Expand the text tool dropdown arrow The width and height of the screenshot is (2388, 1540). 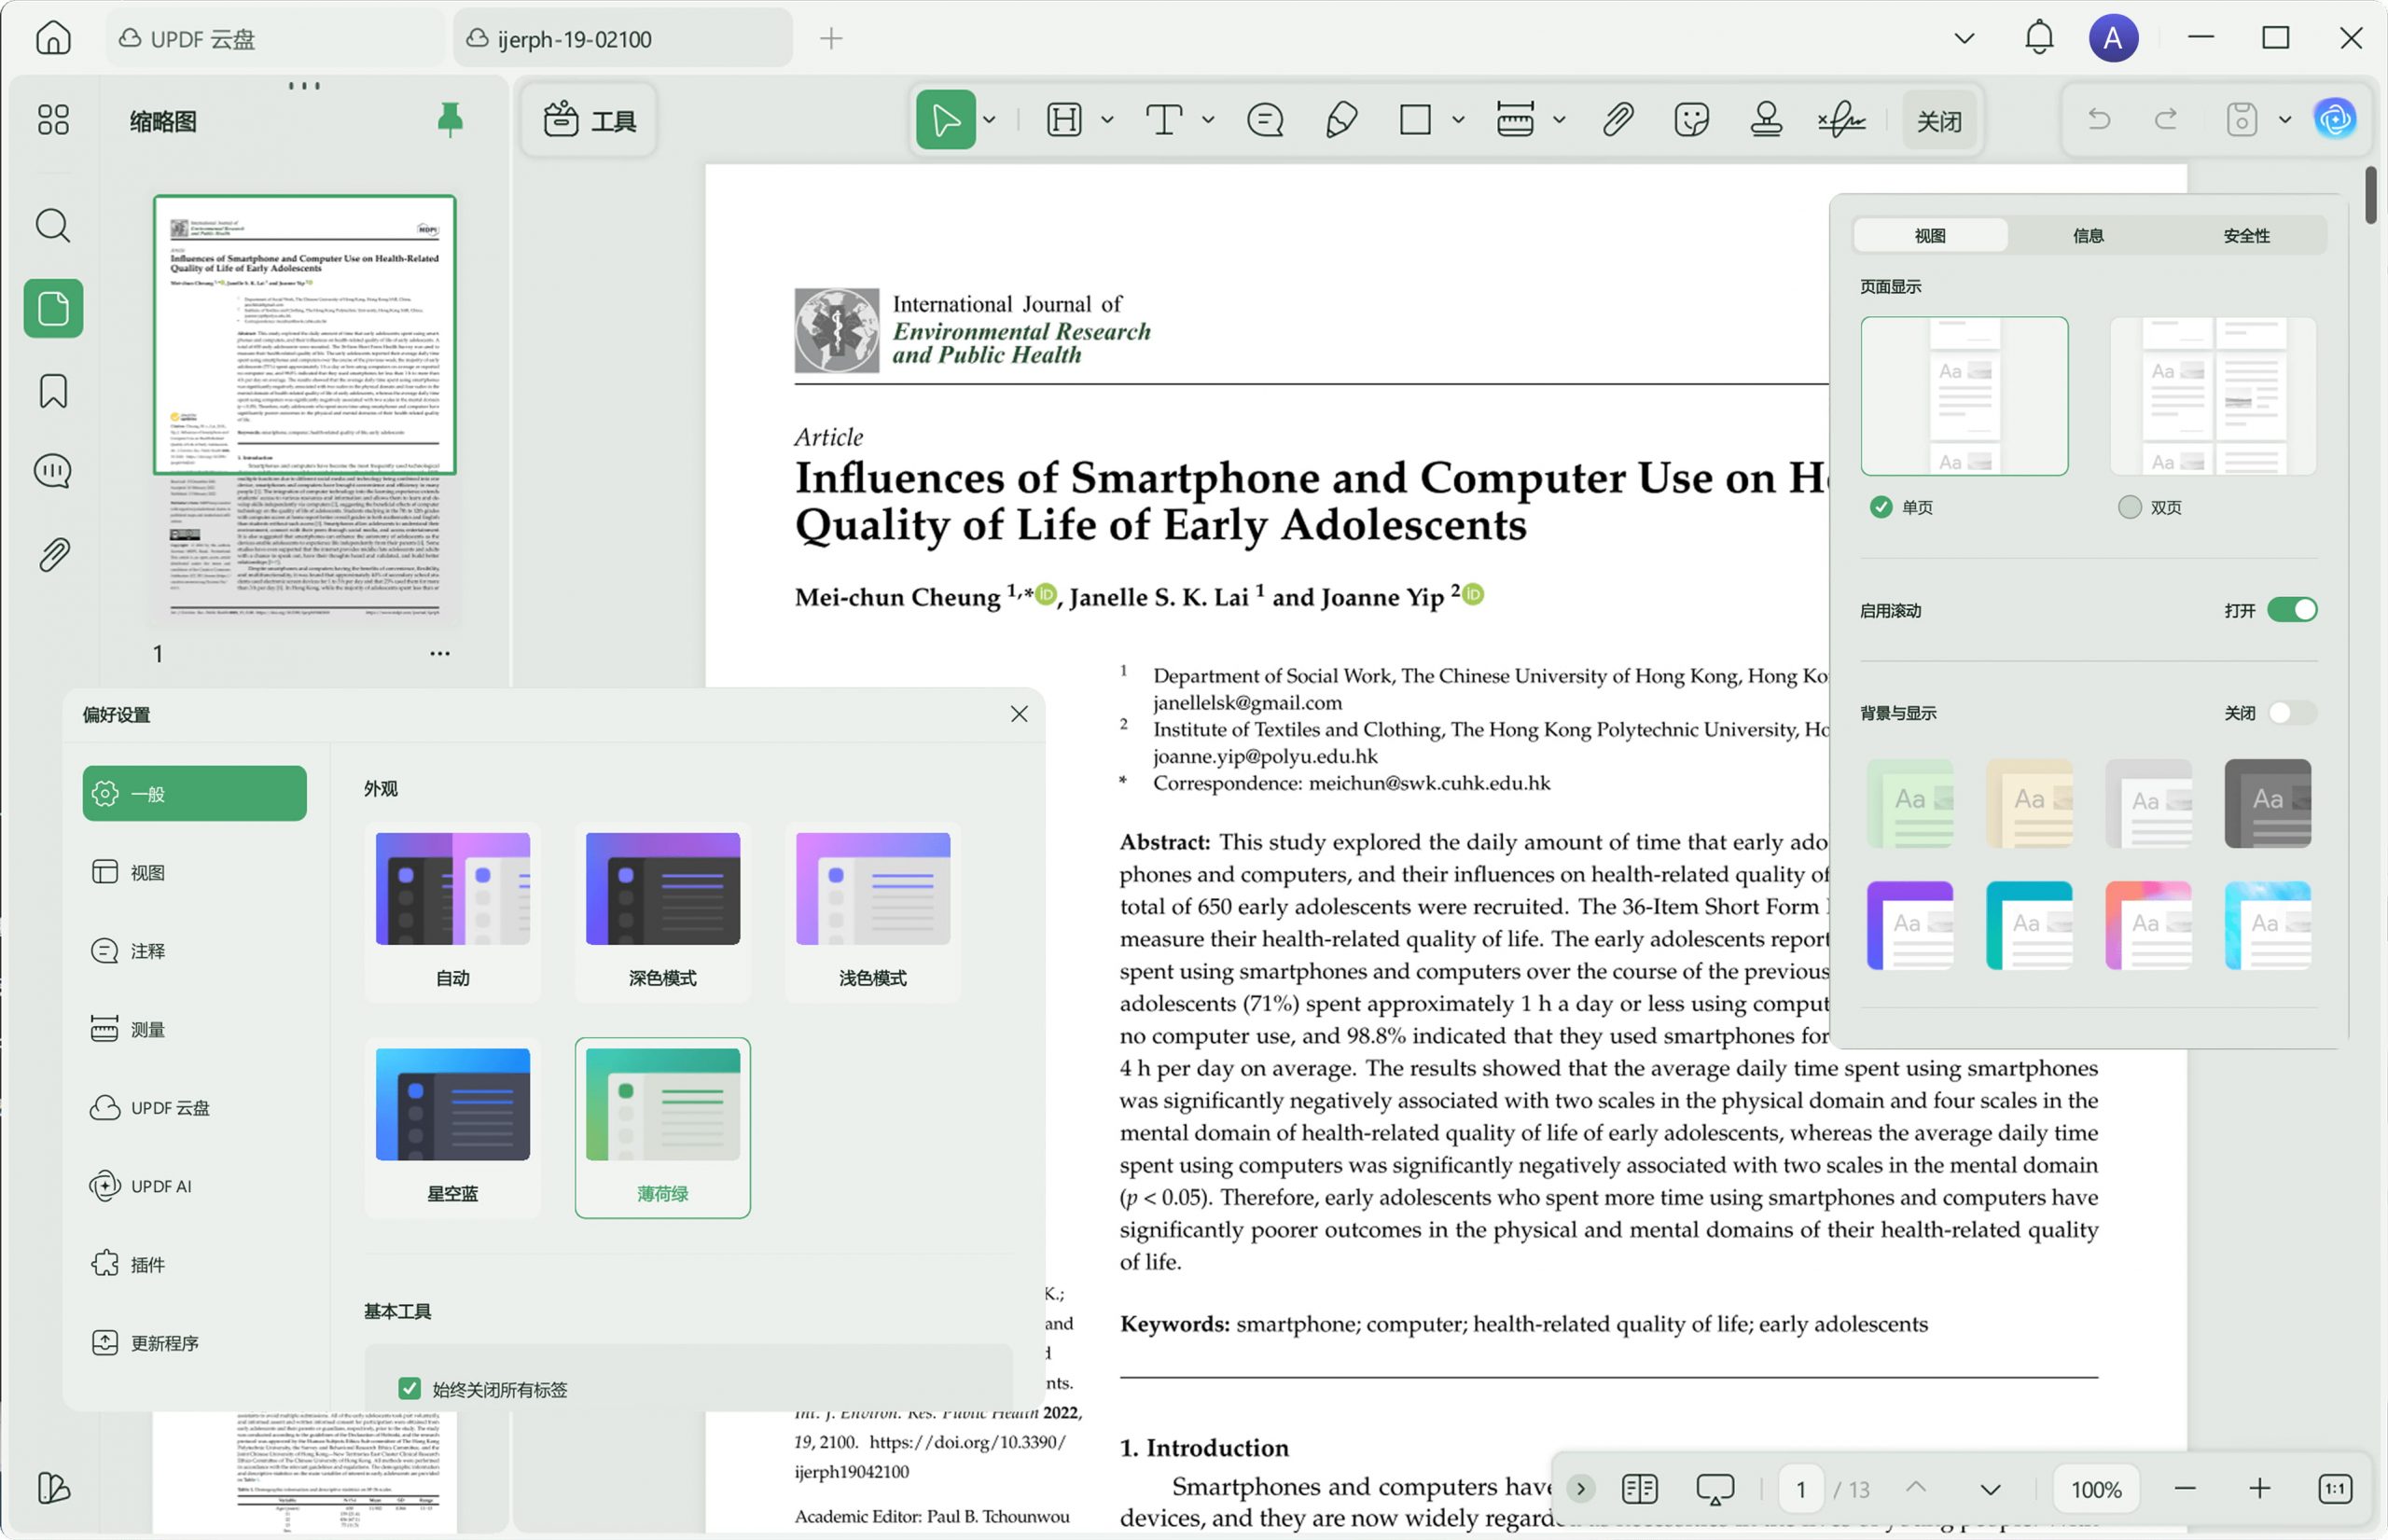[1208, 120]
